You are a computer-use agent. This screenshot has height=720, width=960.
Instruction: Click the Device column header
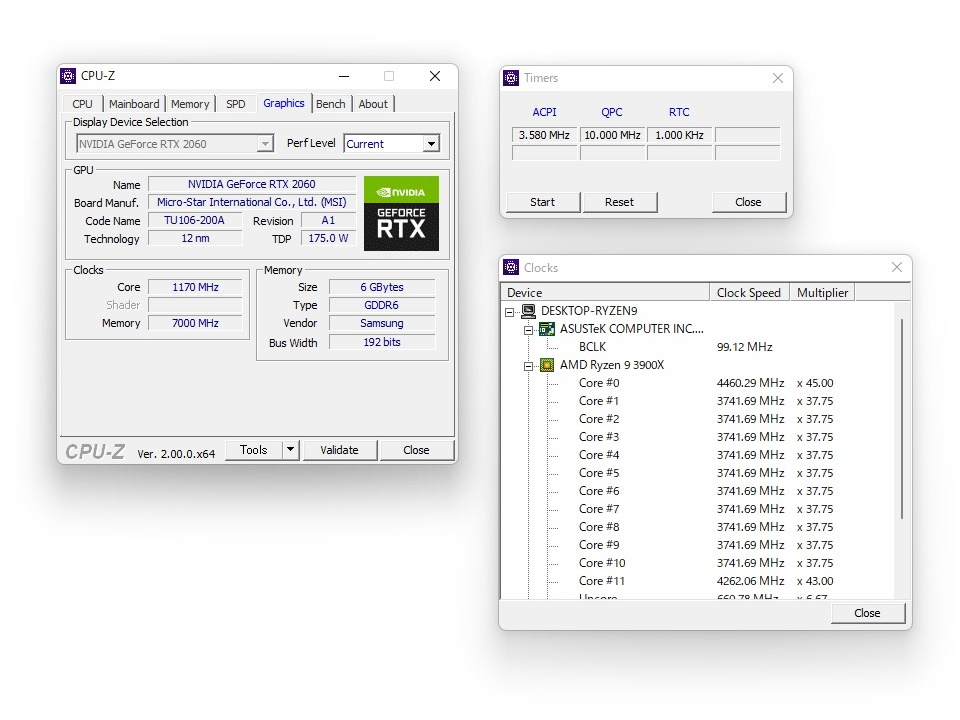coord(605,293)
